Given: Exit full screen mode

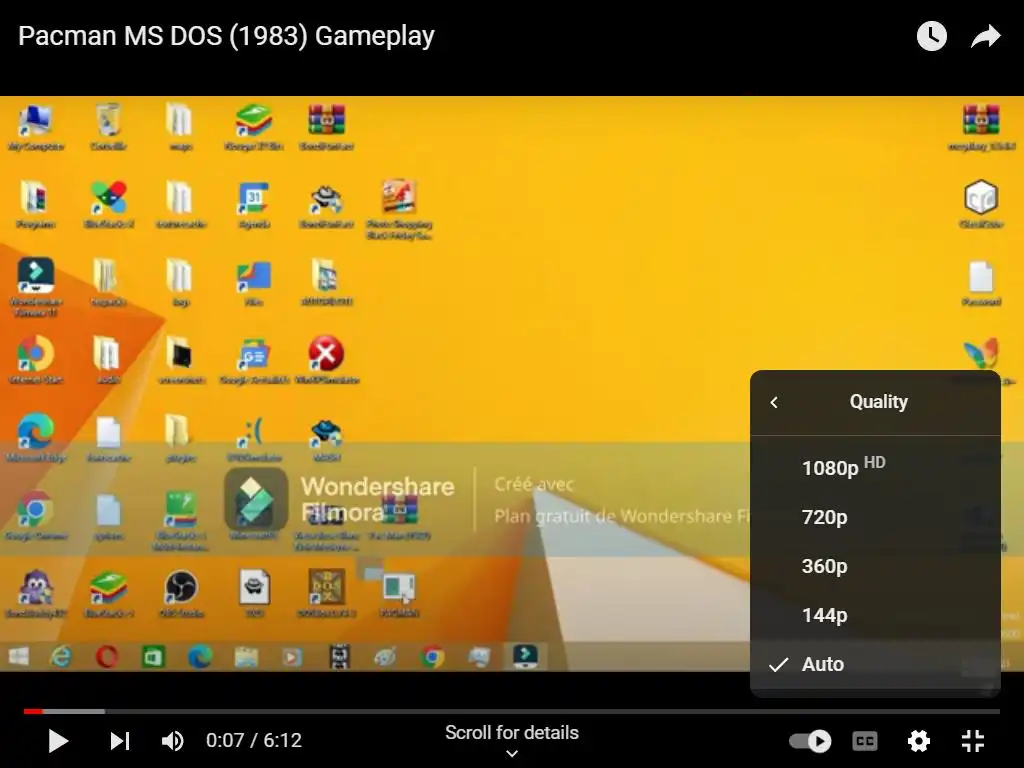Looking at the screenshot, I should 973,741.
